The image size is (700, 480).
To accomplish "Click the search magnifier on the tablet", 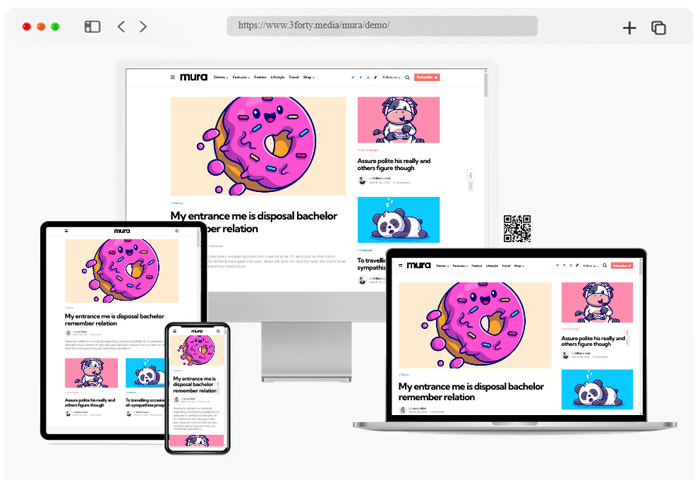I will 177,231.
